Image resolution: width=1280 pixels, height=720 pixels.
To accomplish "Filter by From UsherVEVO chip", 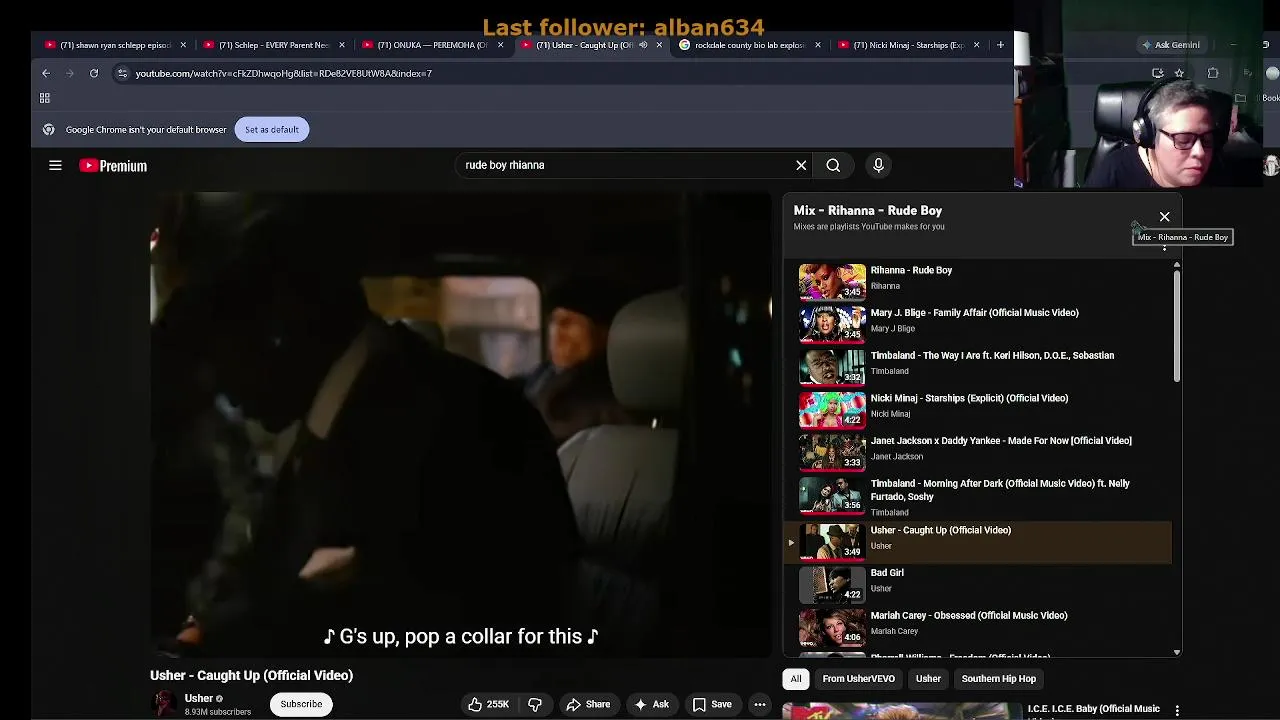I will point(858,679).
